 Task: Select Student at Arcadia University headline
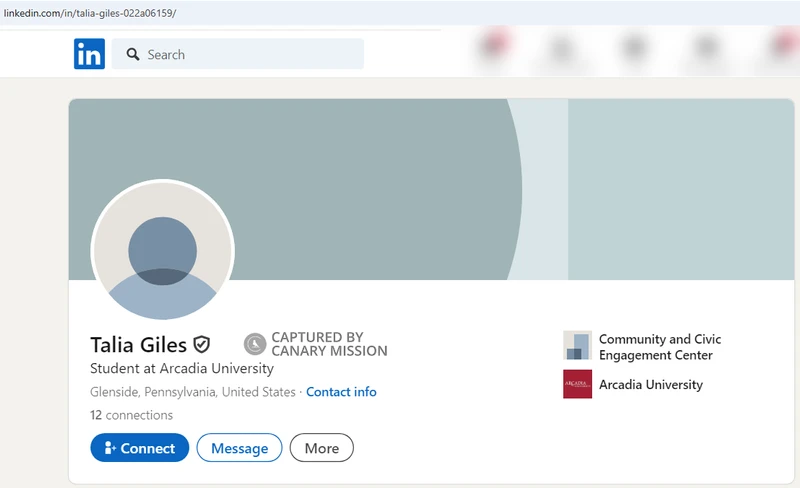pos(182,368)
